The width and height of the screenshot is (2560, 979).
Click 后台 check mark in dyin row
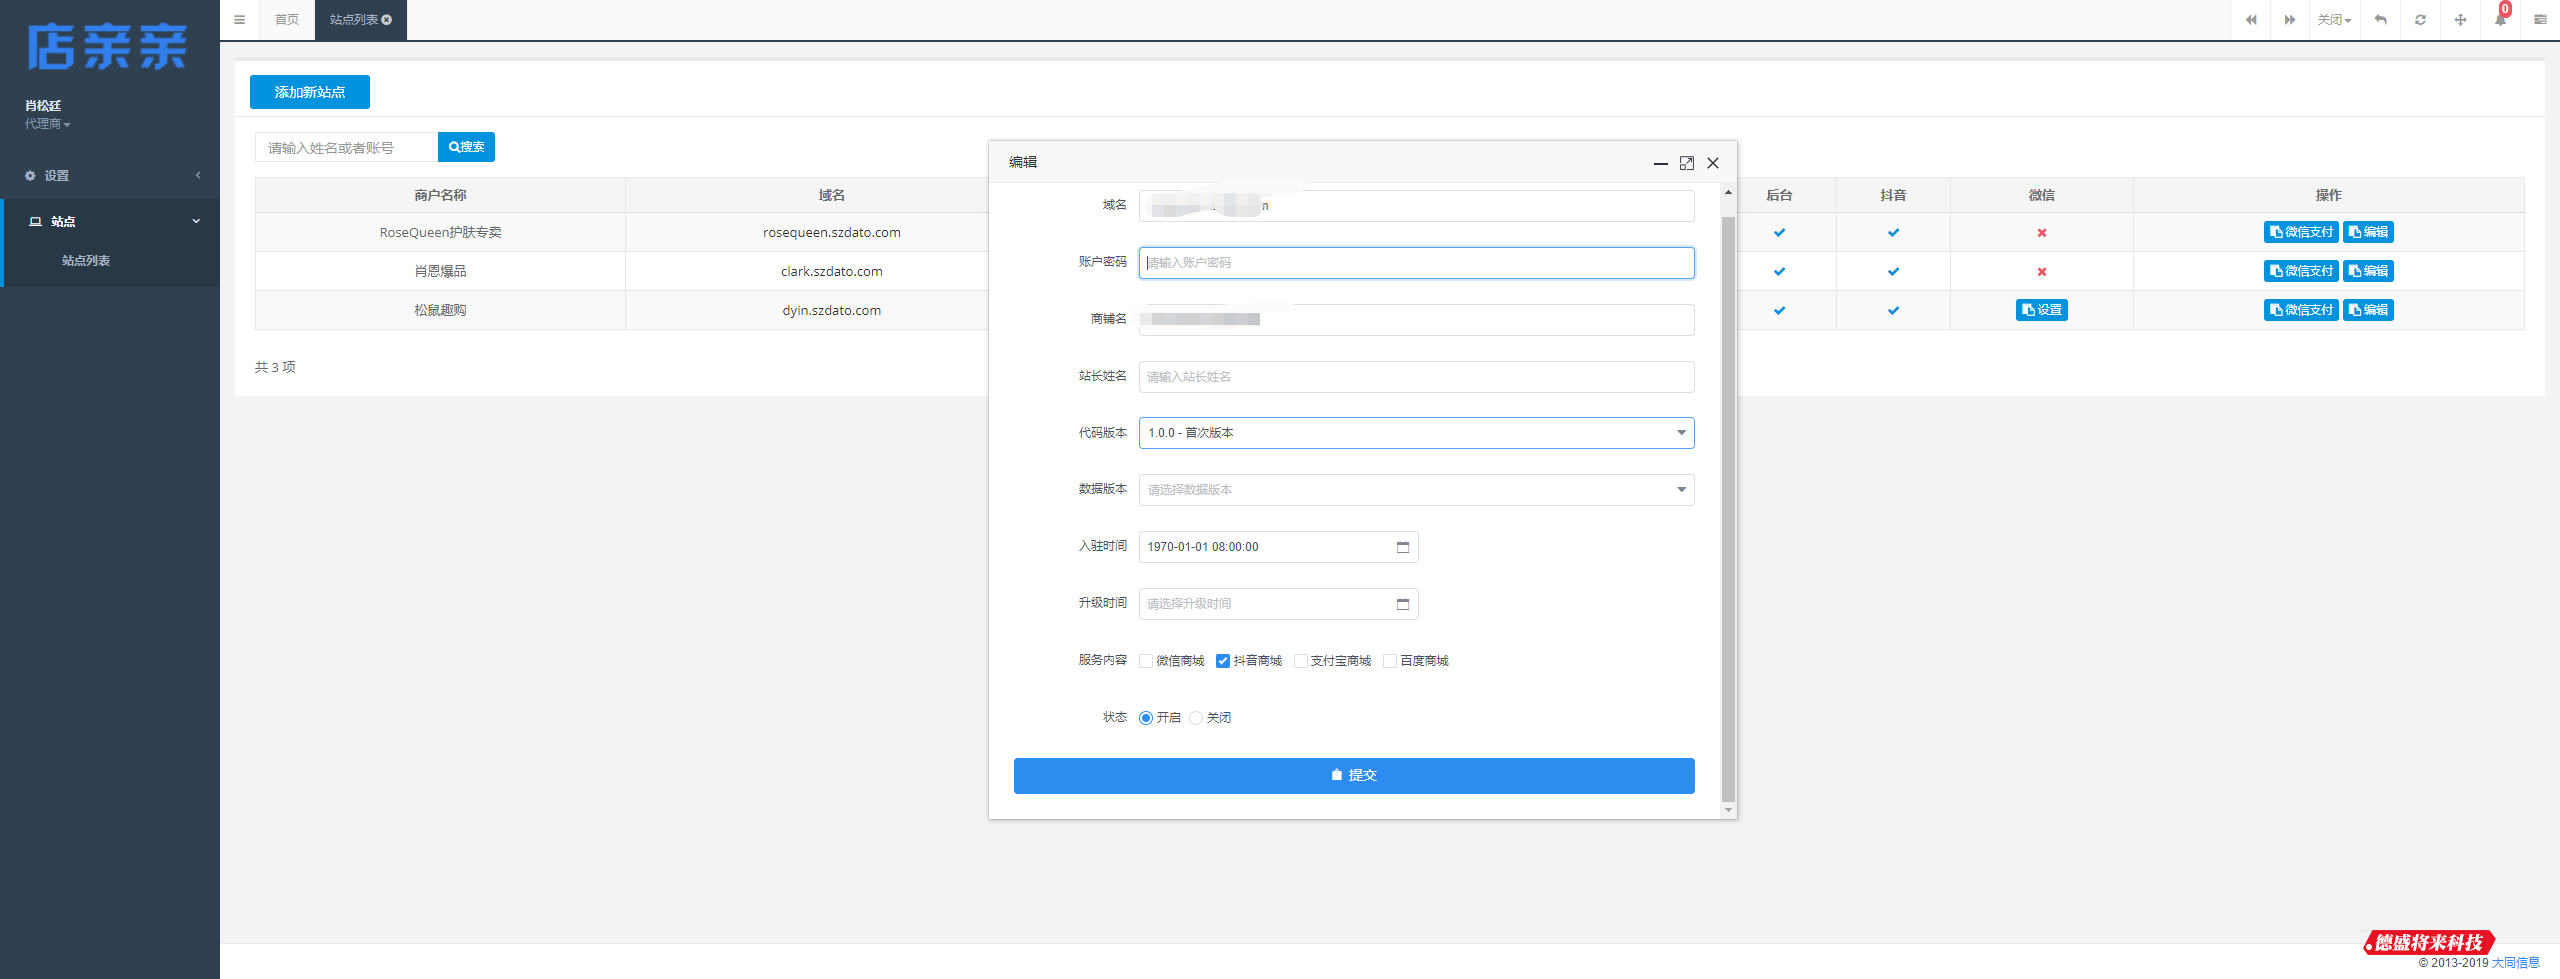pyautogui.click(x=1779, y=311)
